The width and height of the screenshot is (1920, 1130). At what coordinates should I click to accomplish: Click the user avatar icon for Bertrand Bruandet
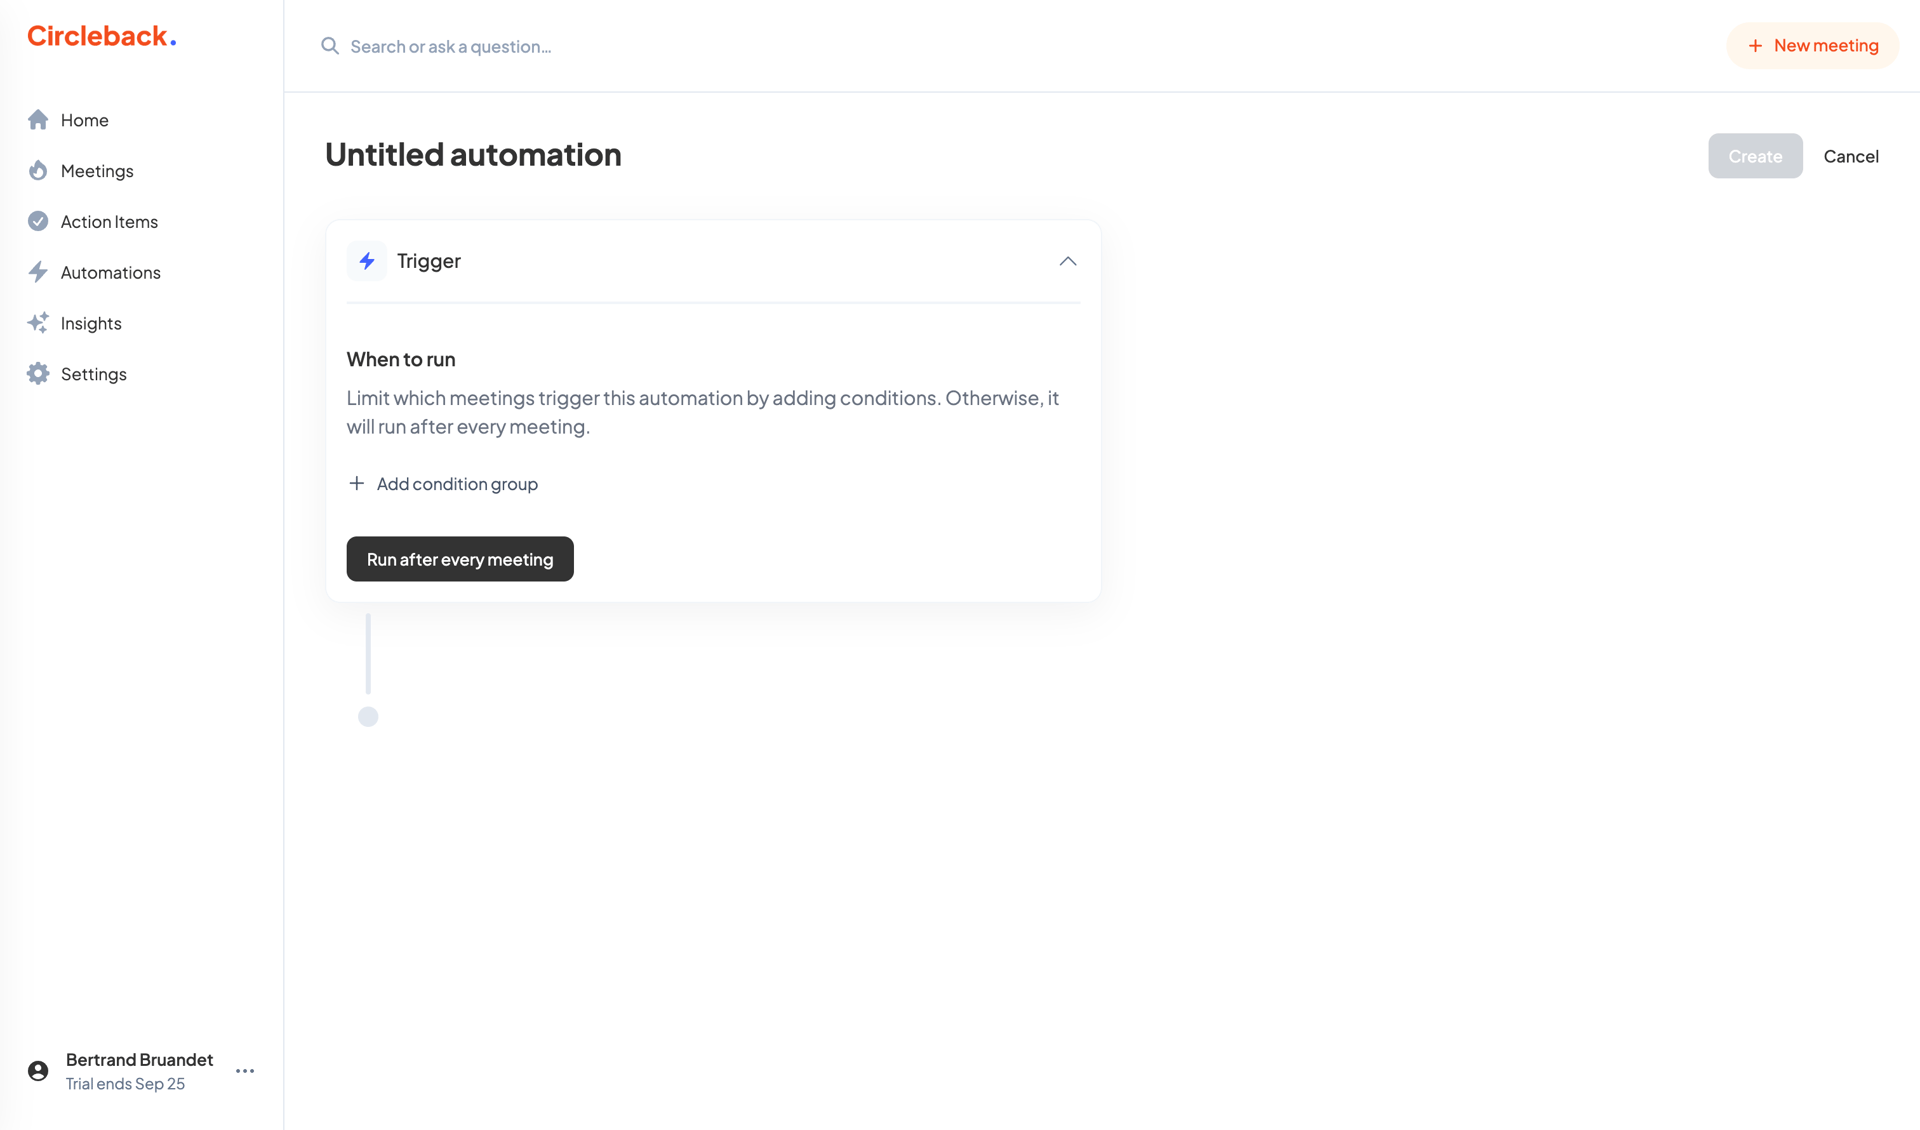[37, 1070]
